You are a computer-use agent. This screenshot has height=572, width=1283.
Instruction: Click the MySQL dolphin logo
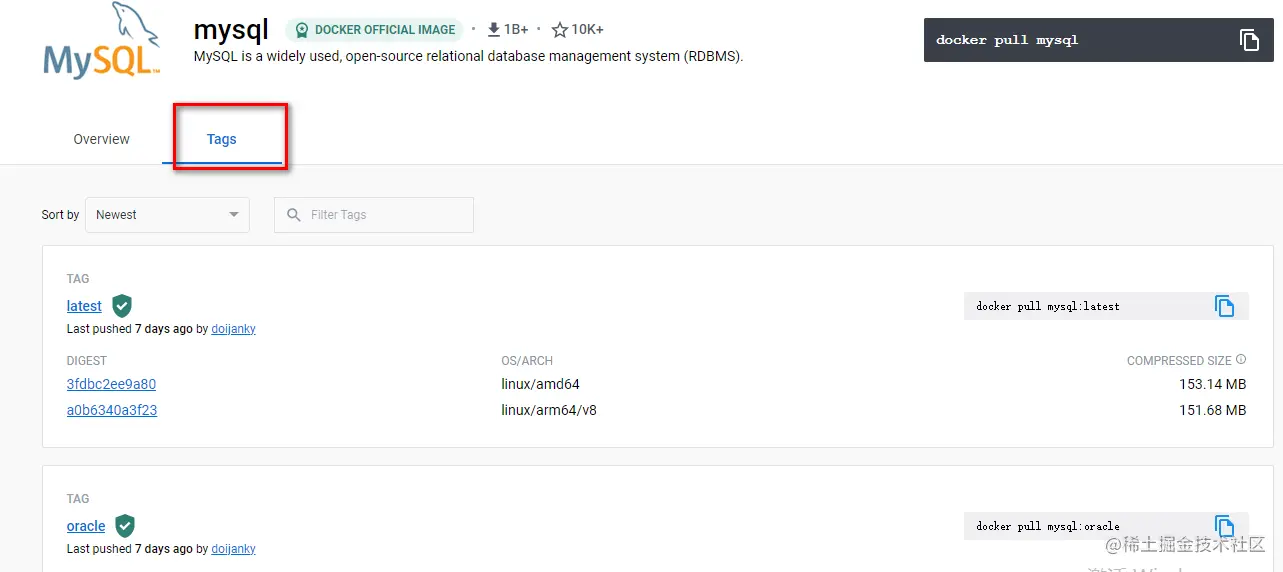tap(101, 42)
